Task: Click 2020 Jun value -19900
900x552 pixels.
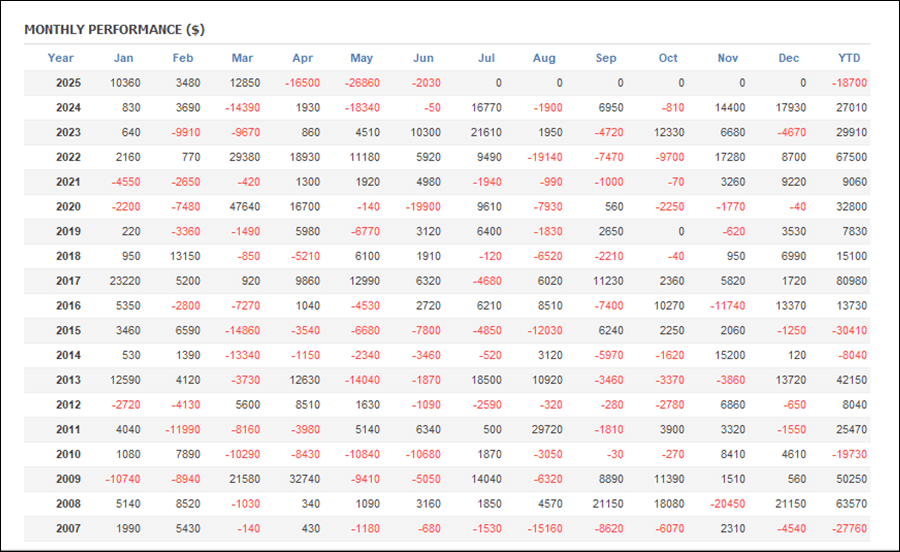Action: (x=423, y=207)
